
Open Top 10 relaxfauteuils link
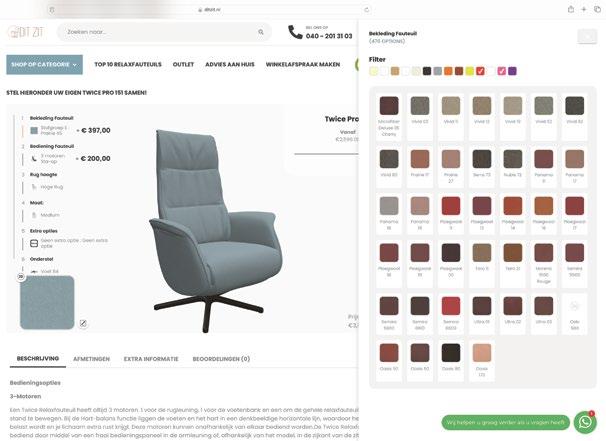click(x=128, y=65)
